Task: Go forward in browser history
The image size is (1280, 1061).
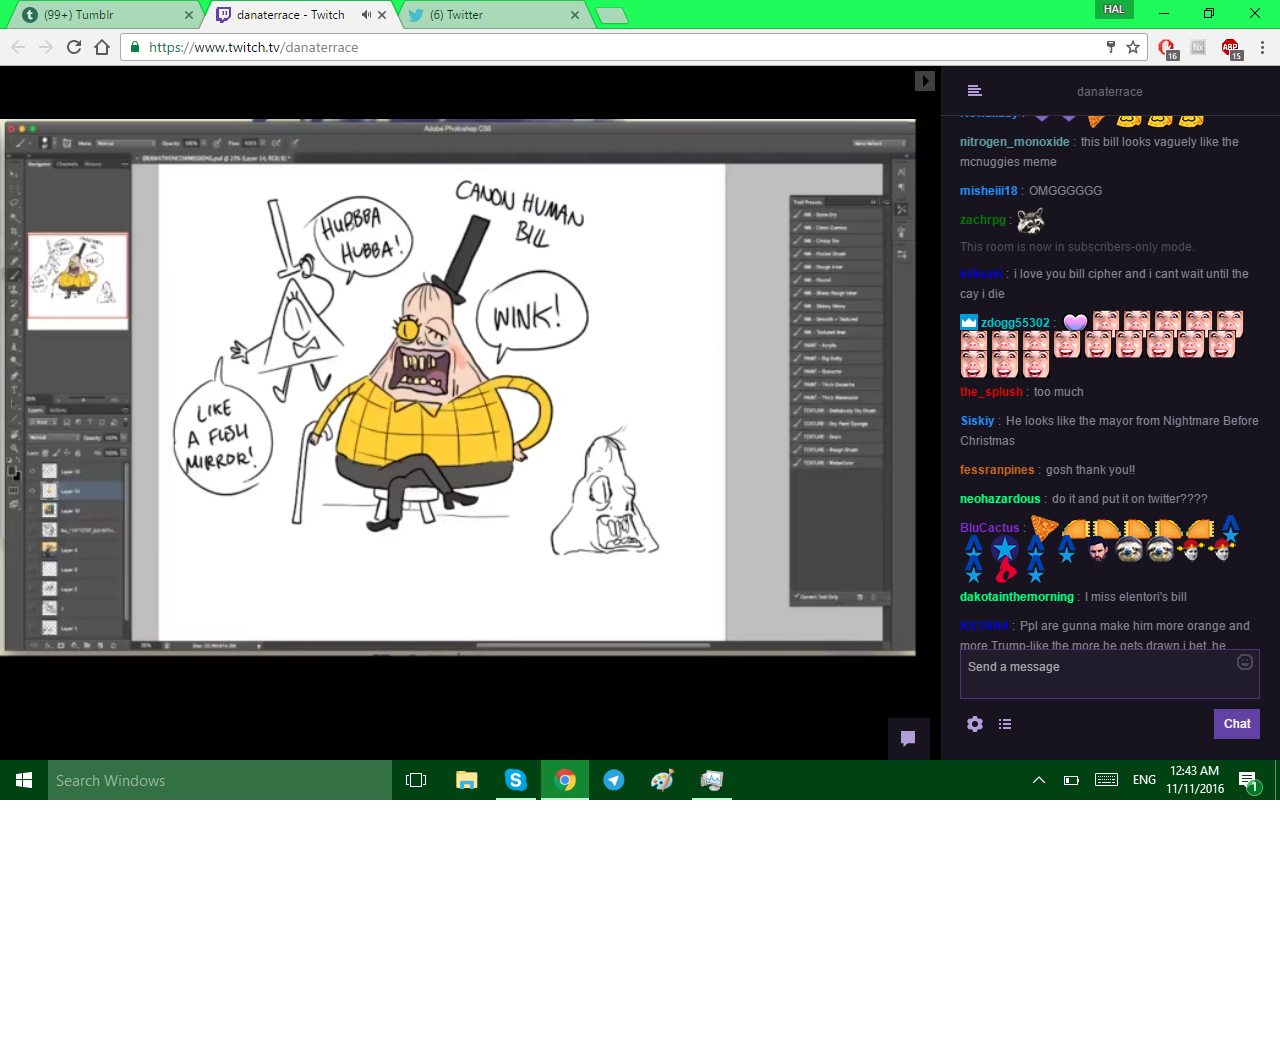Action: 46,47
